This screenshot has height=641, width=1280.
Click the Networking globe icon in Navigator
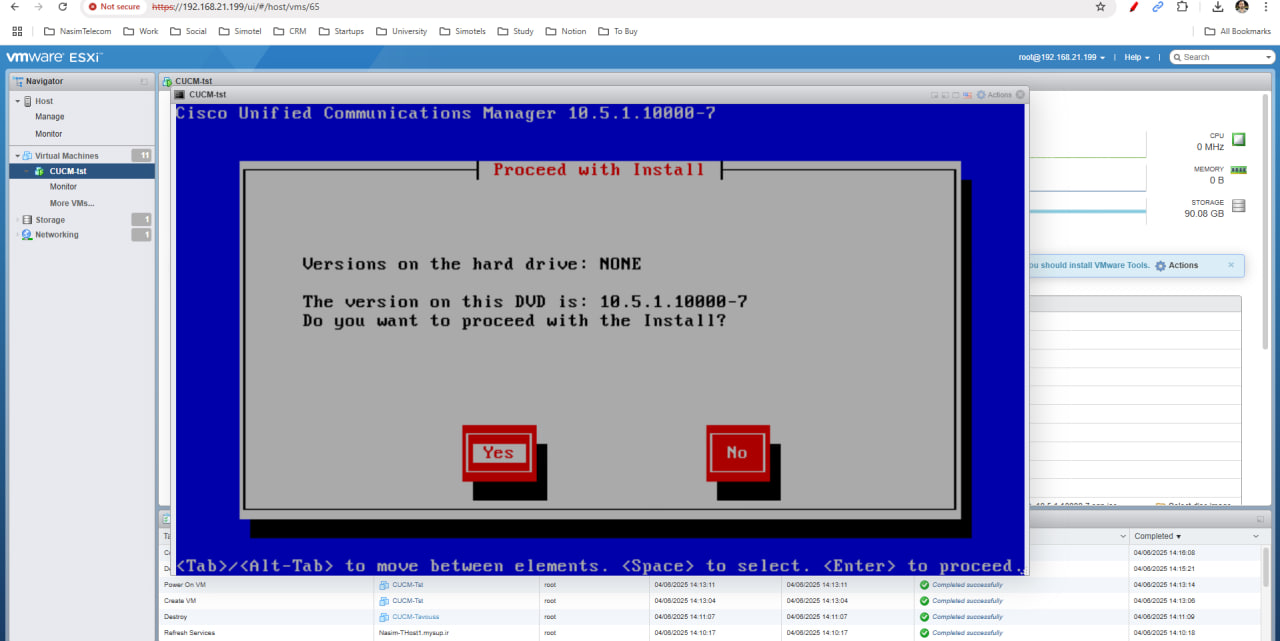point(27,235)
